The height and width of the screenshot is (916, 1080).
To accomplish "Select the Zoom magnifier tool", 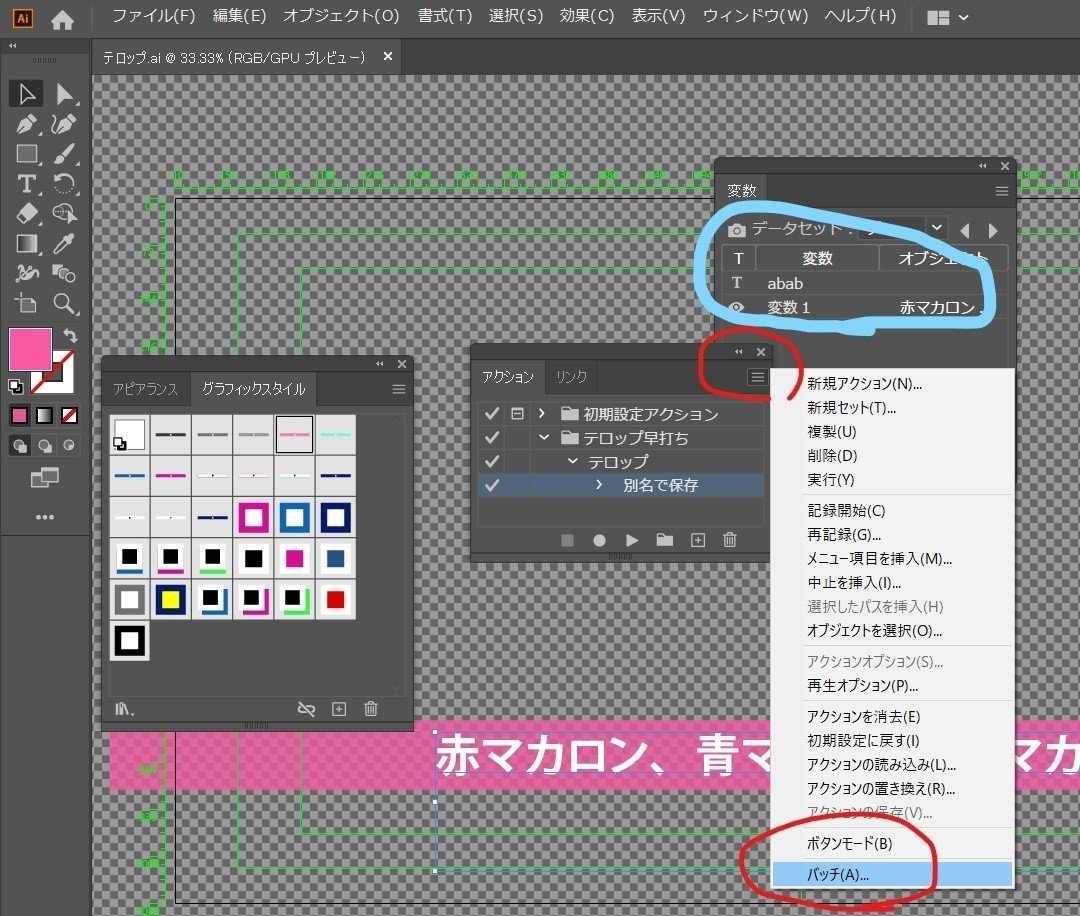I will [64, 304].
